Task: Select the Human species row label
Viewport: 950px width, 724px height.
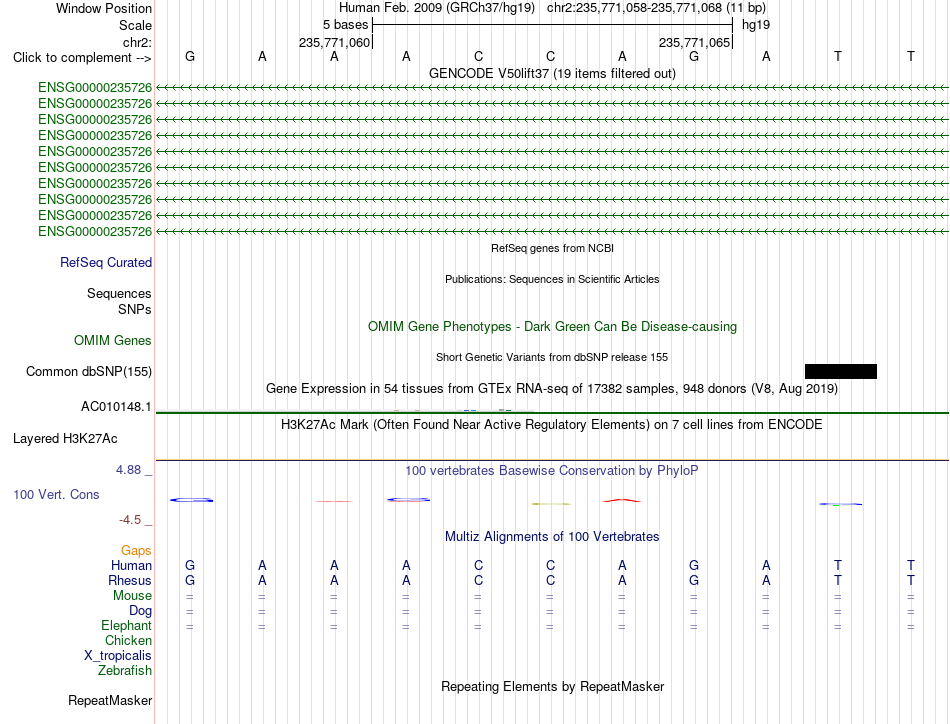Action: click(131, 565)
